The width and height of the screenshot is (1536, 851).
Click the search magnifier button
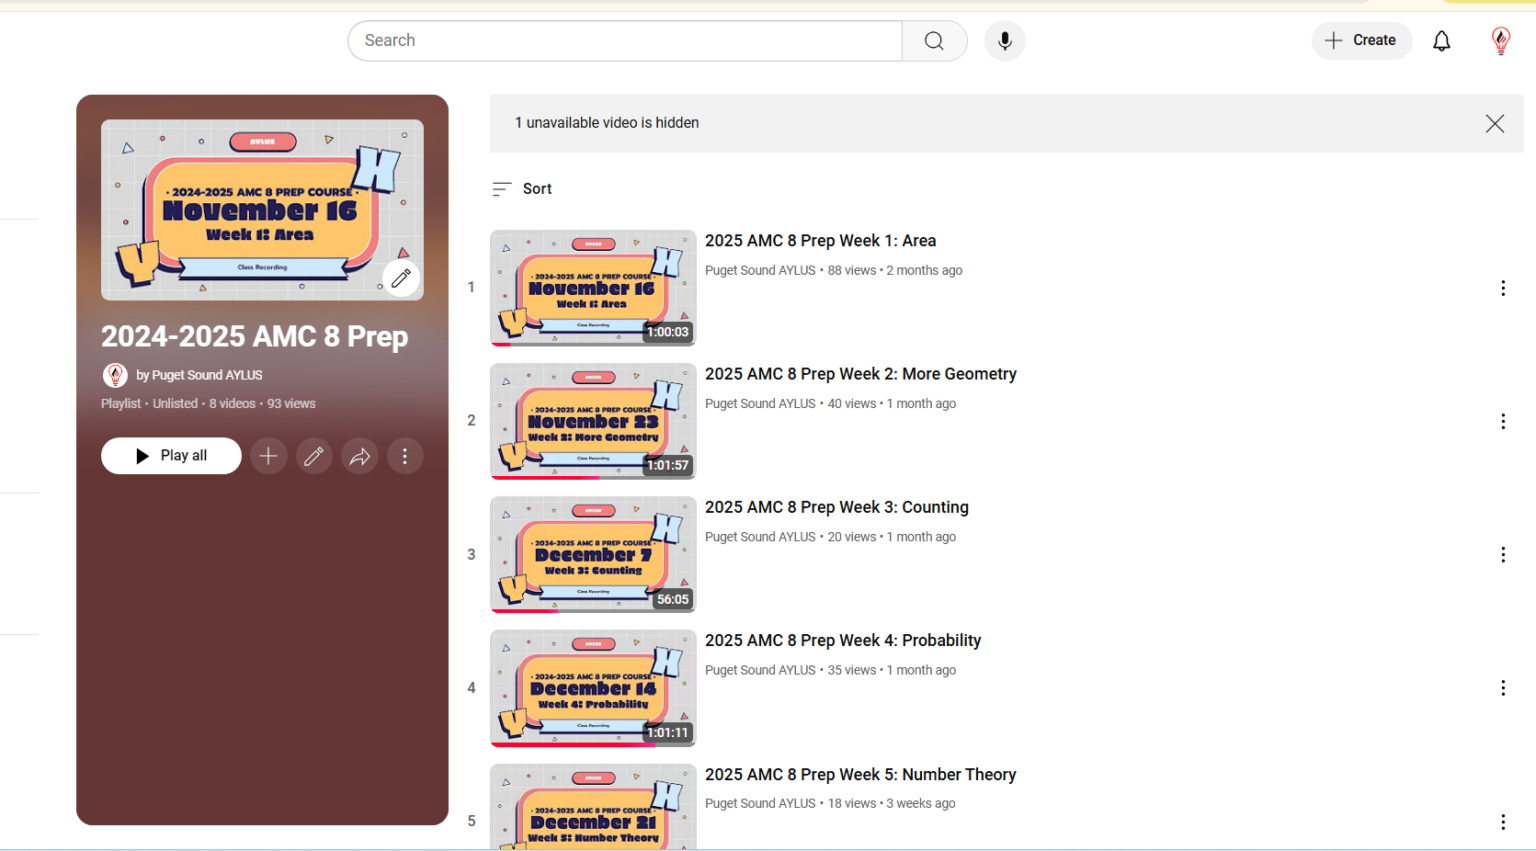(x=934, y=41)
